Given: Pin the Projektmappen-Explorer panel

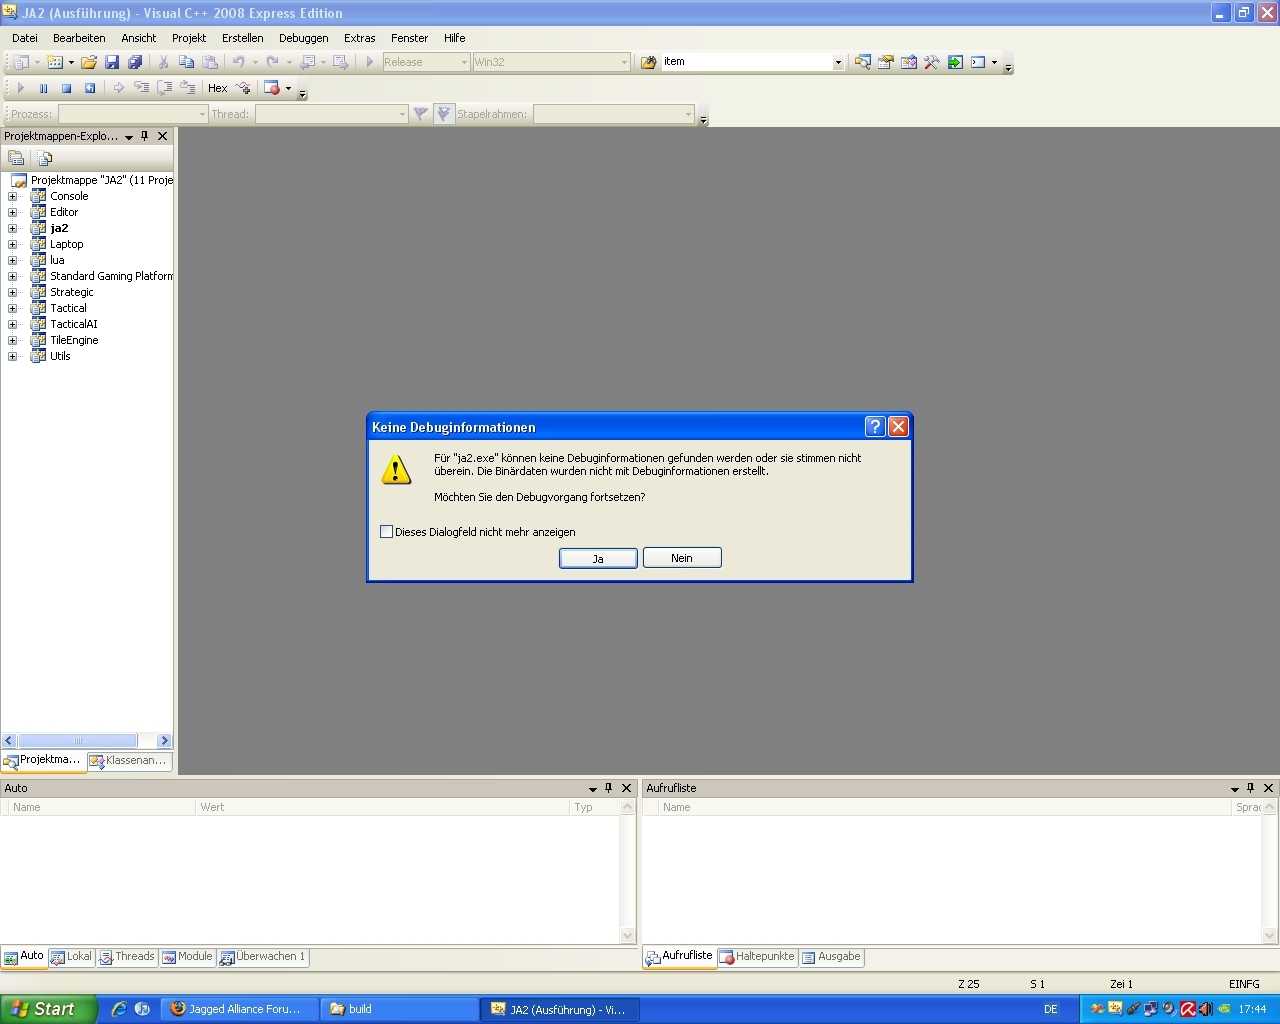Looking at the screenshot, I should click(x=144, y=136).
